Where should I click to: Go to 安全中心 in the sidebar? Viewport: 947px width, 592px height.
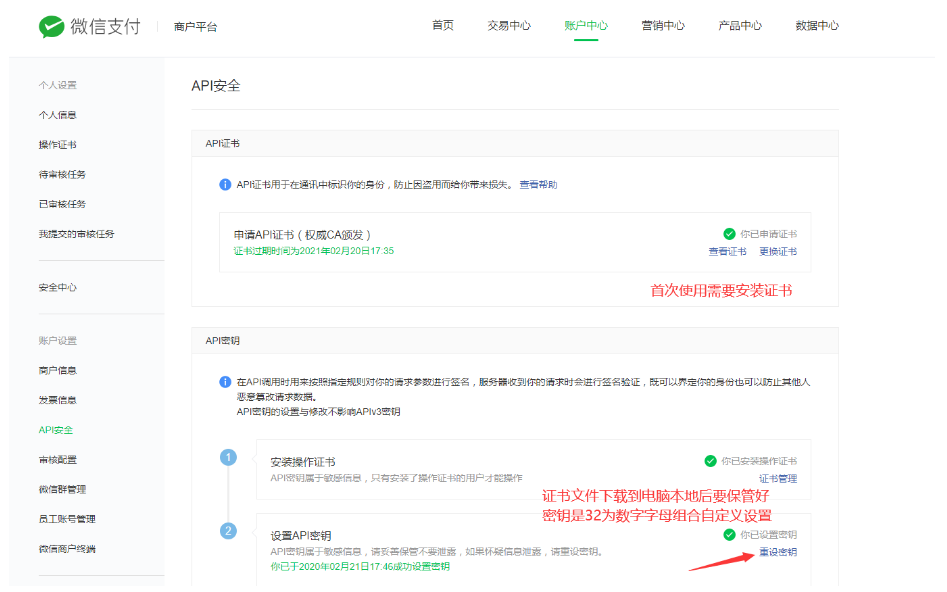[57, 287]
